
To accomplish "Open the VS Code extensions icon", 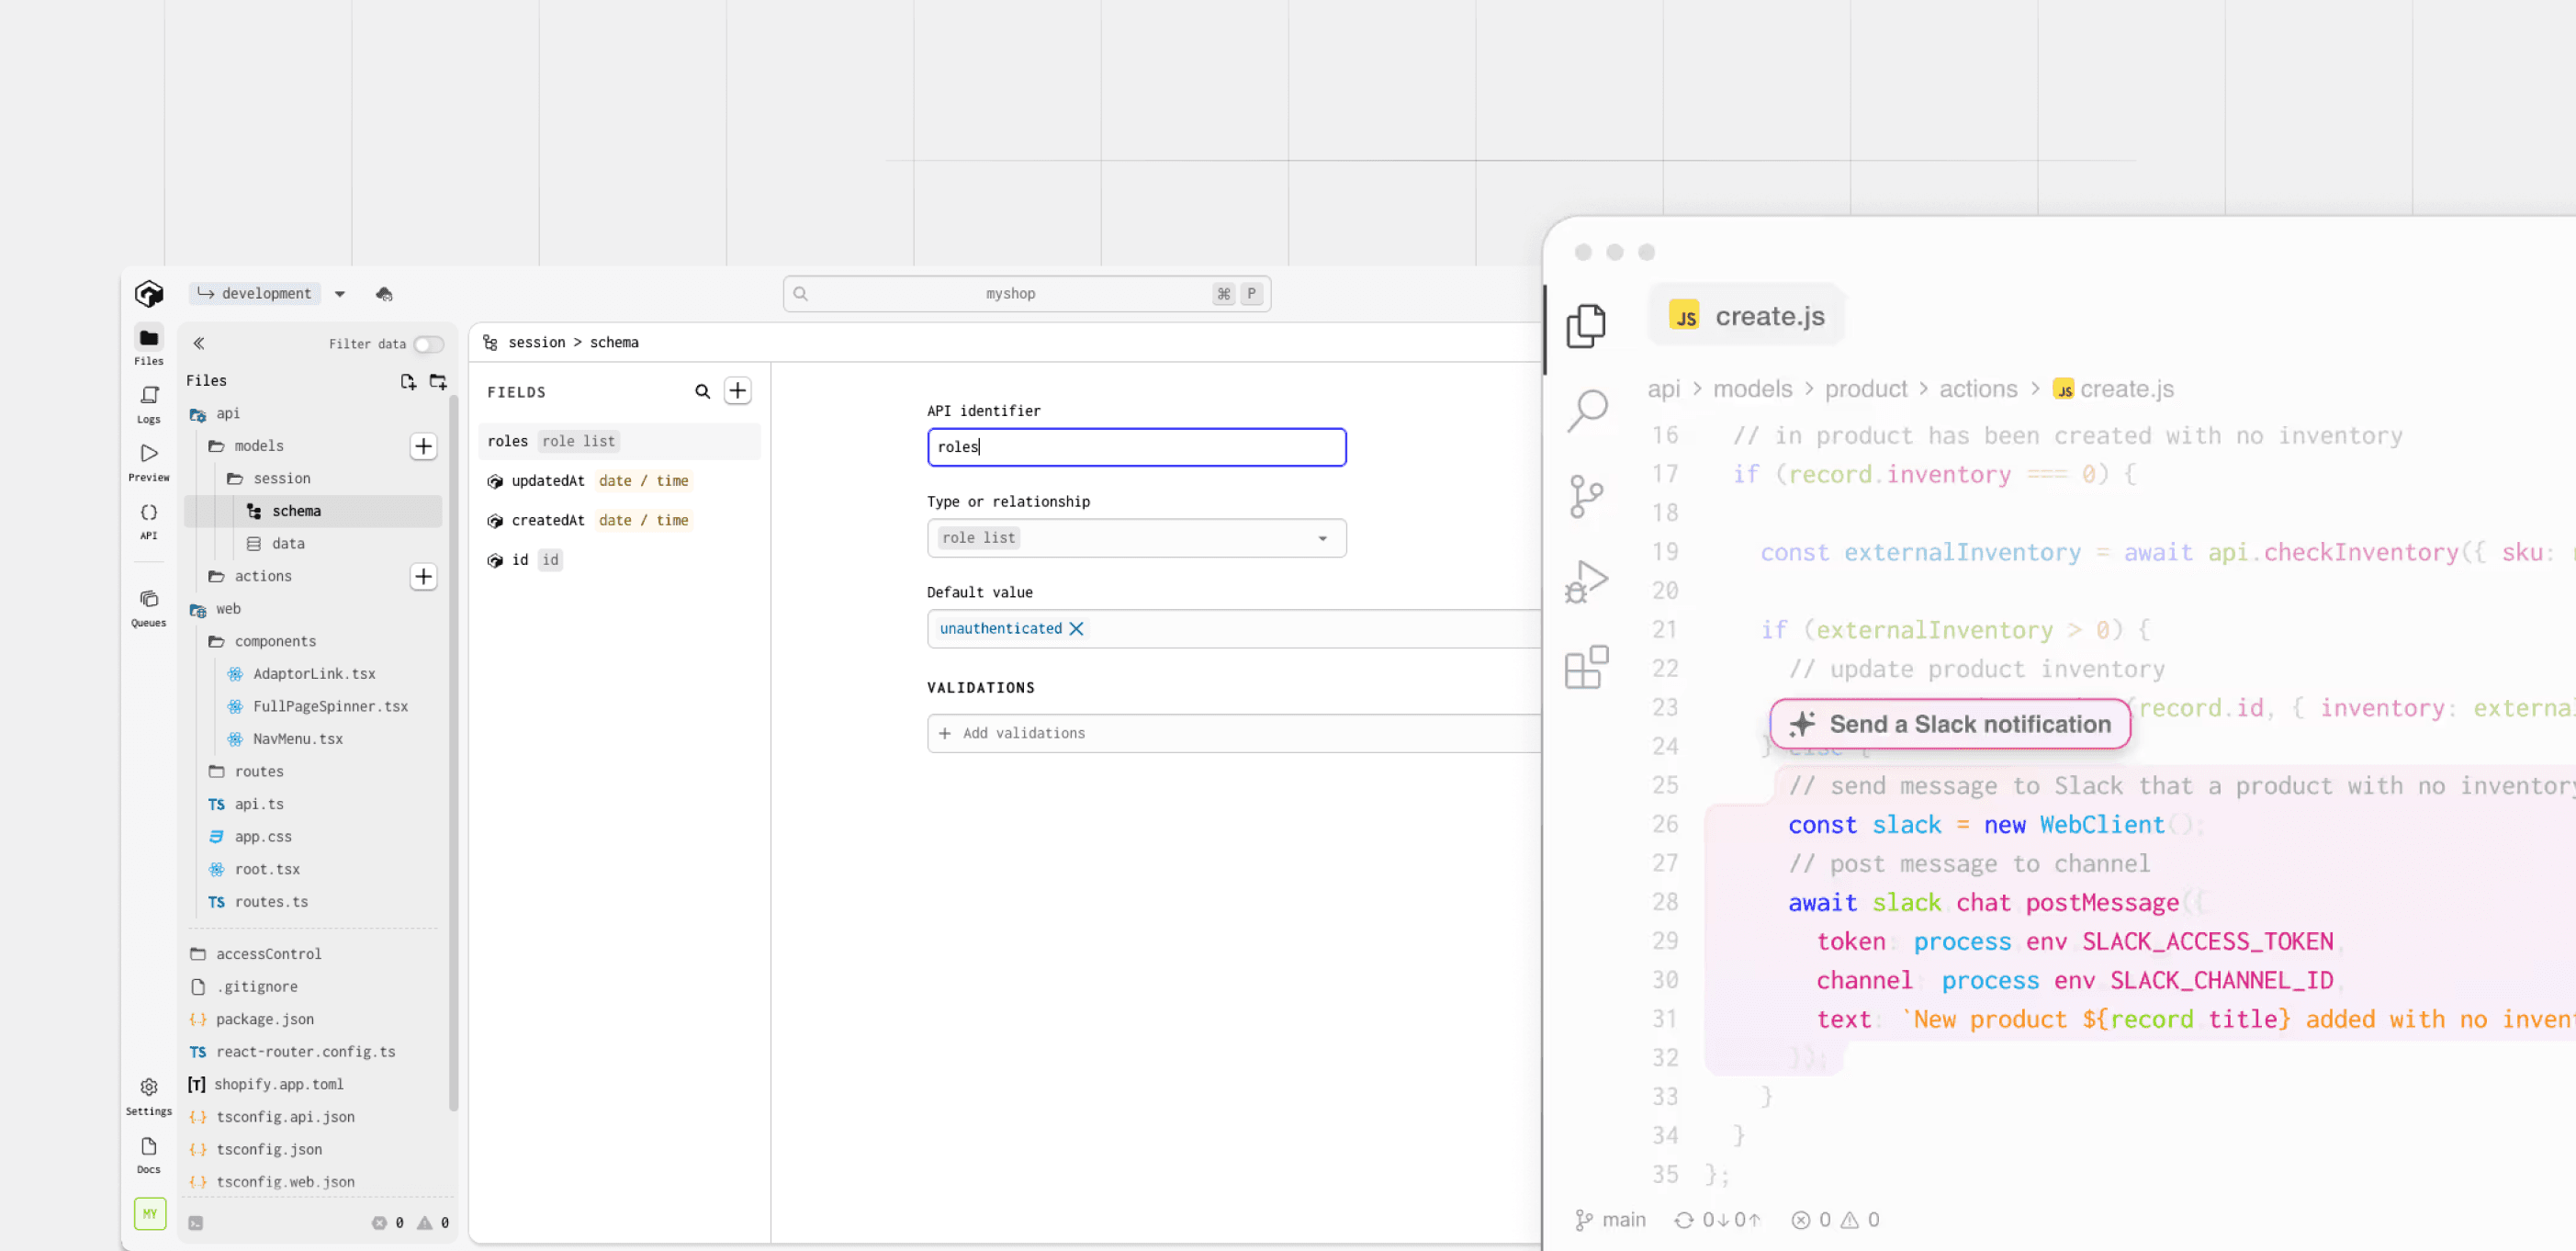I will 1586,667.
